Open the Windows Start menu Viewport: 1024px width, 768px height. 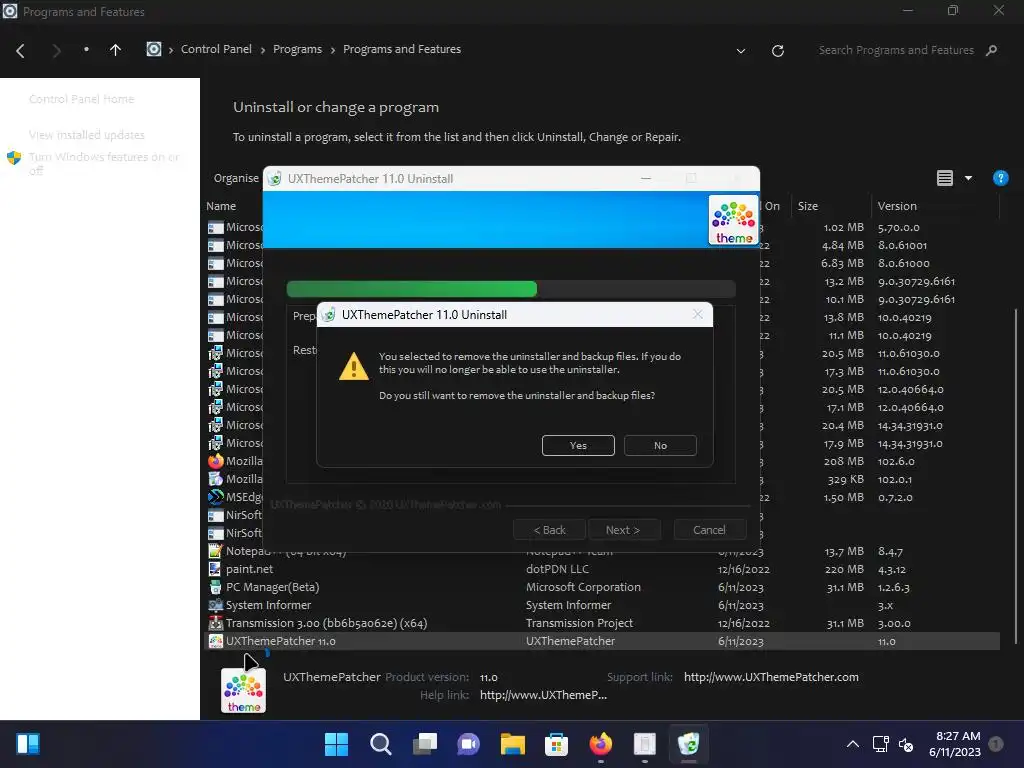pyautogui.click(x=336, y=744)
